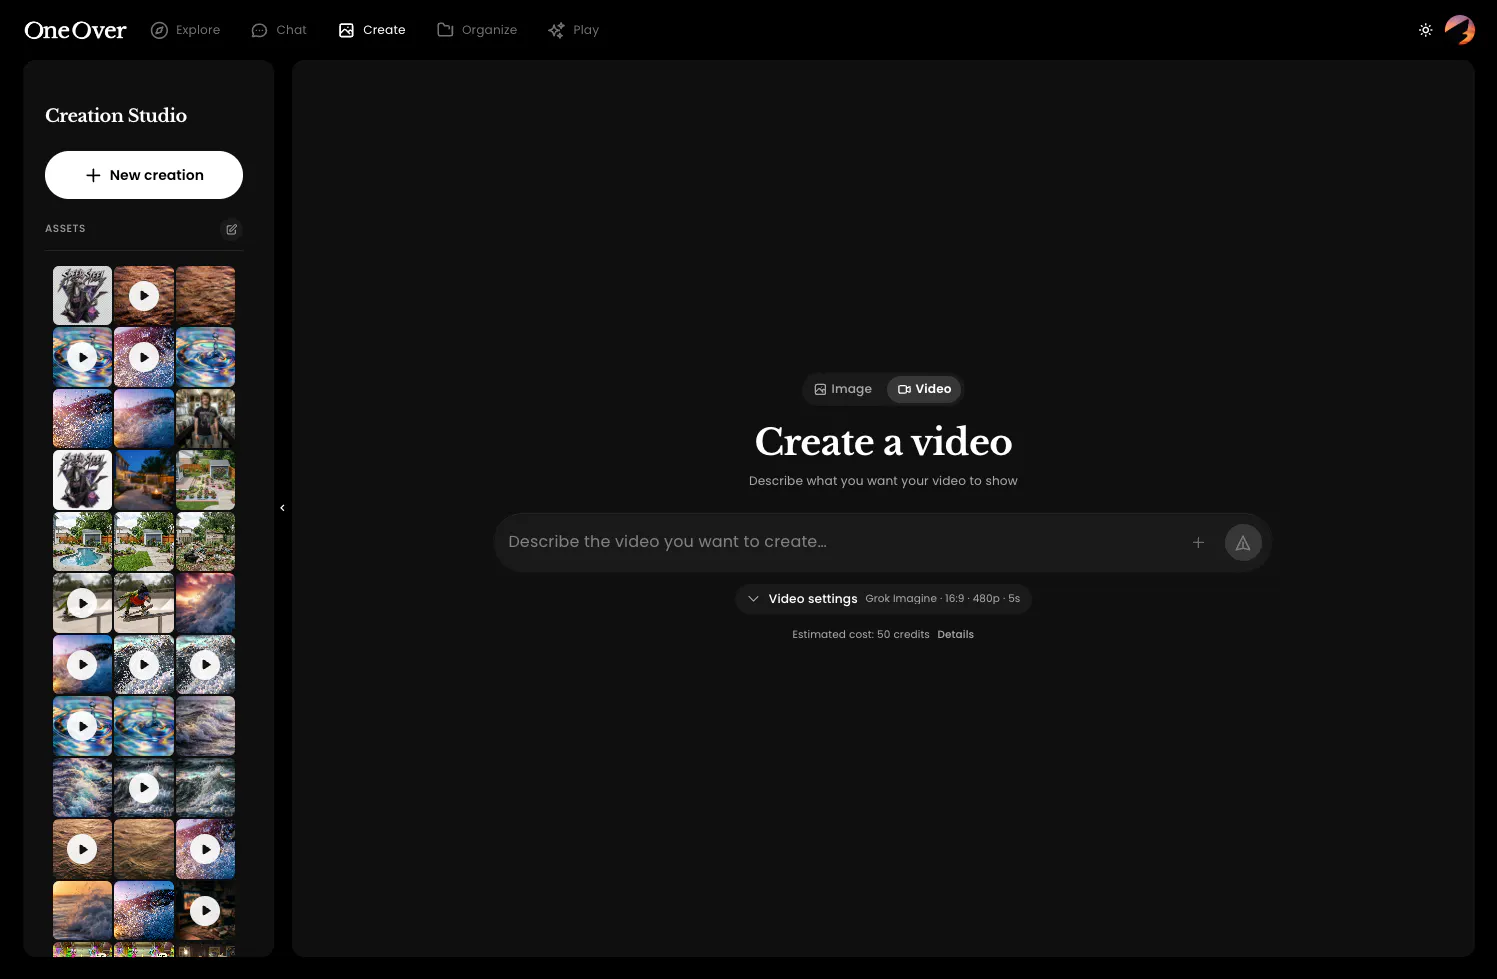Open the golden rippled sand still image
The height and width of the screenshot is (979, 1497).
[144, 849]
